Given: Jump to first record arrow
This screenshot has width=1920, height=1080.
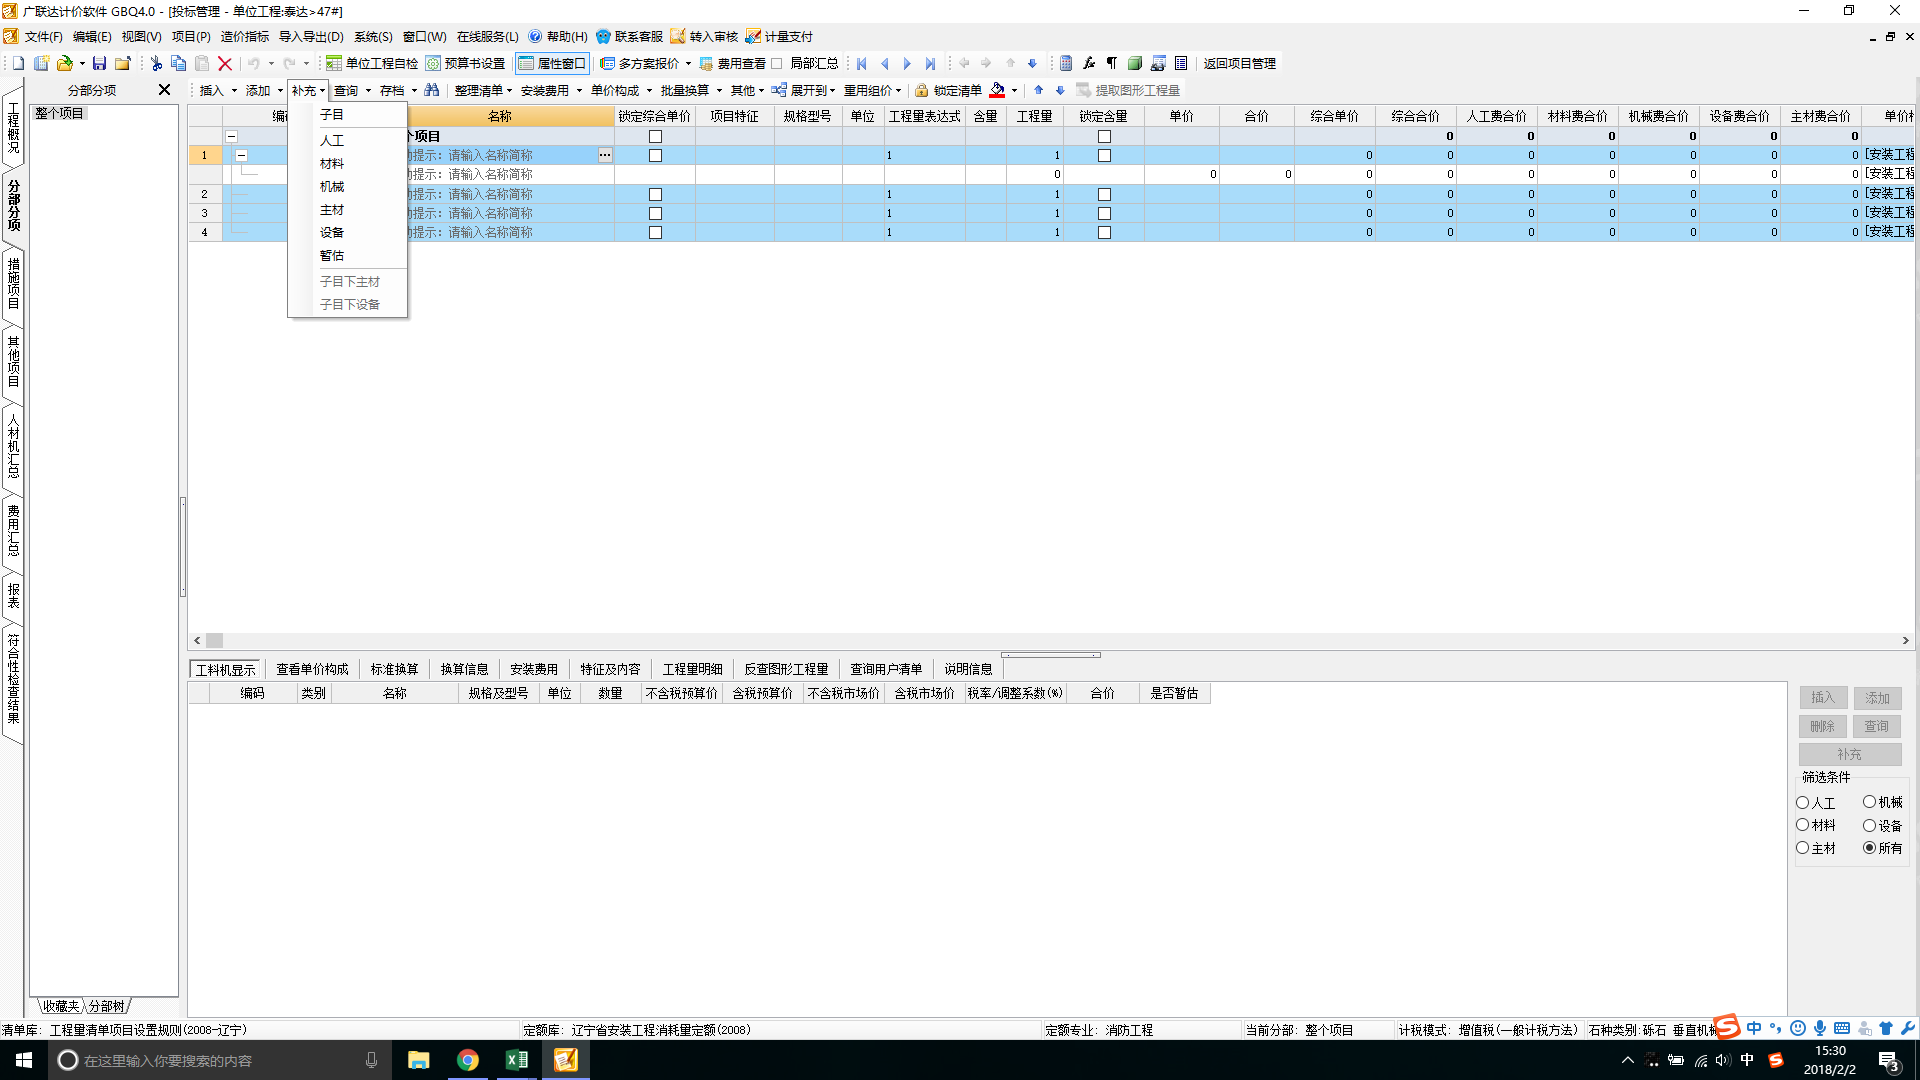Looking at the screenshot, I should pos(862,63).
